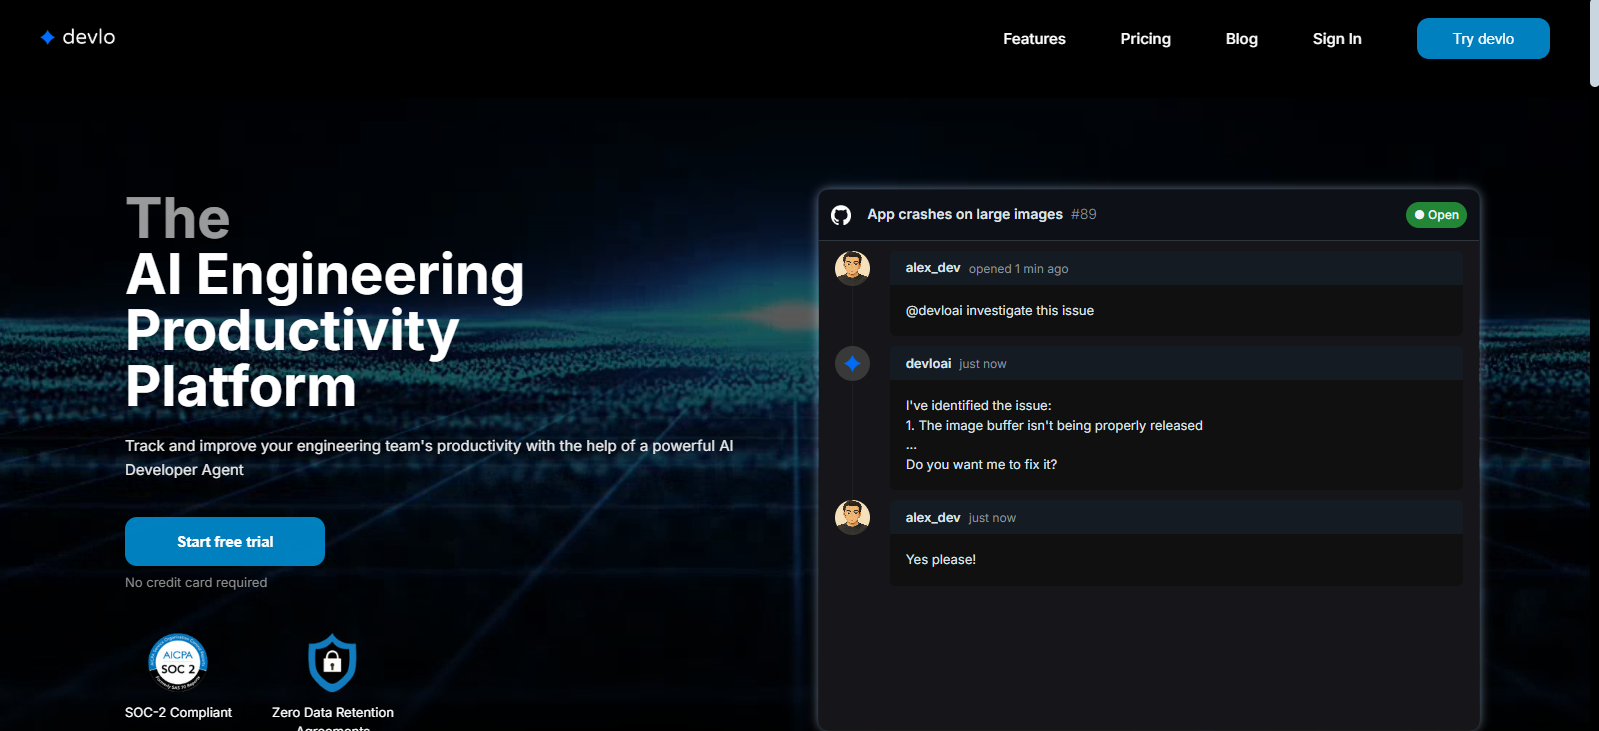Open issue title App crashes on large images
1599x731 pixels.
coord(965,214)
